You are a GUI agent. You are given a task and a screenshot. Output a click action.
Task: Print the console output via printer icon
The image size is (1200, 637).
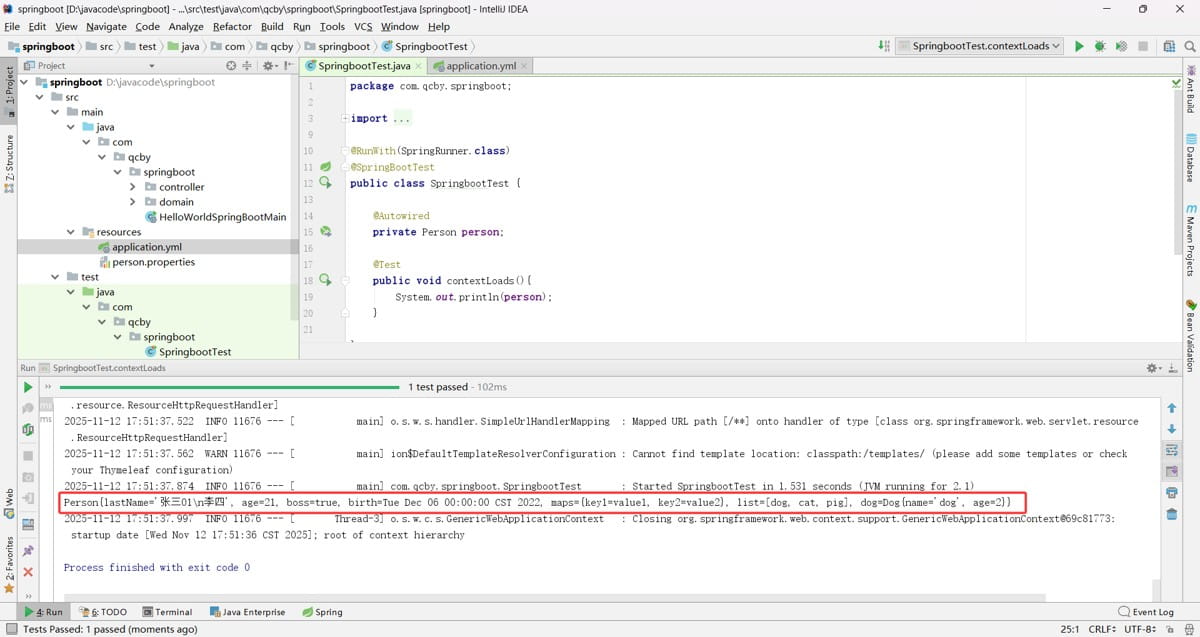point(1171,492)
